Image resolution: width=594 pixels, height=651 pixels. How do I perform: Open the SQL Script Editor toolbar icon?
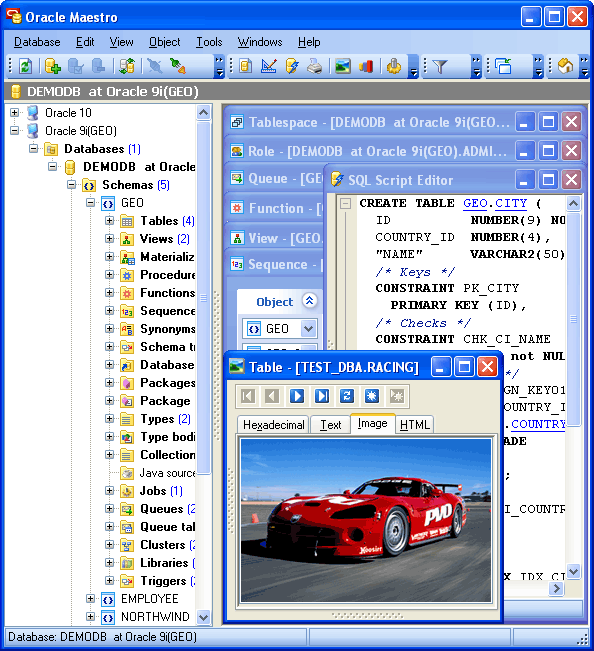tap(292, 66)
